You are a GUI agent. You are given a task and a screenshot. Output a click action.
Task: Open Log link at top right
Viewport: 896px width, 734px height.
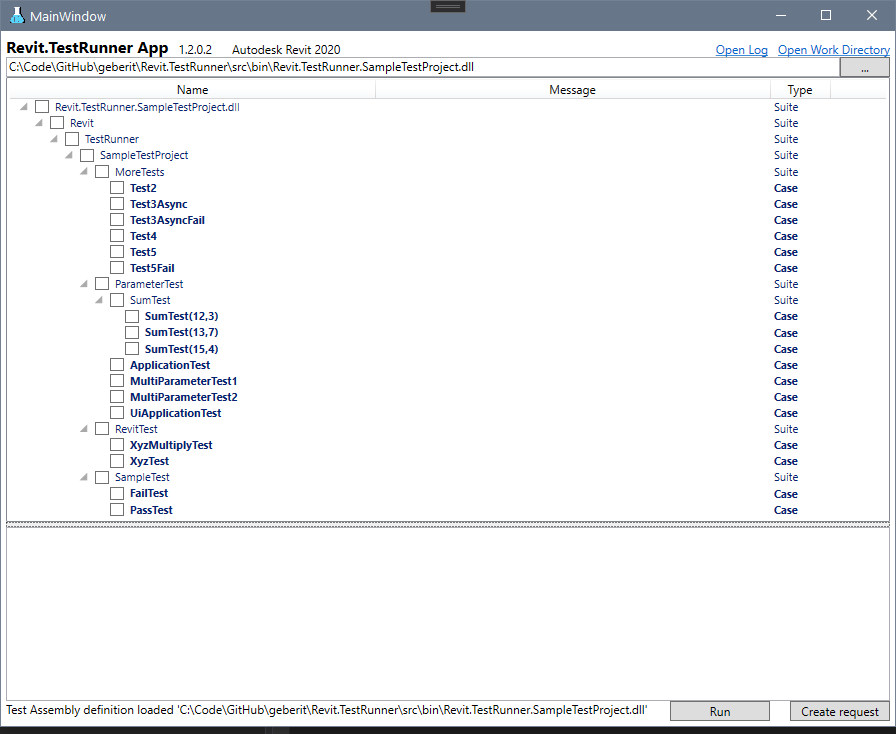[741, 50]
